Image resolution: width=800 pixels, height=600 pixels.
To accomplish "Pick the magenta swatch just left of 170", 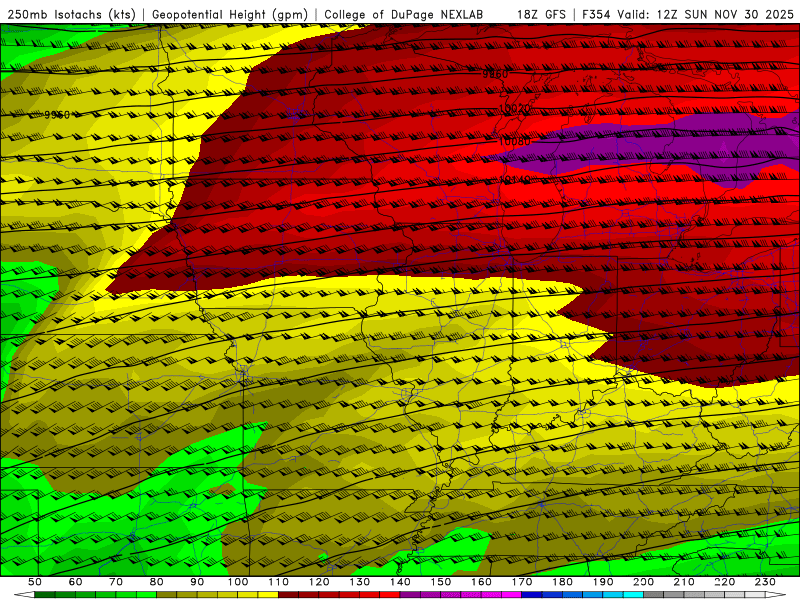I will pyautogui.click(x=512, y=595).
